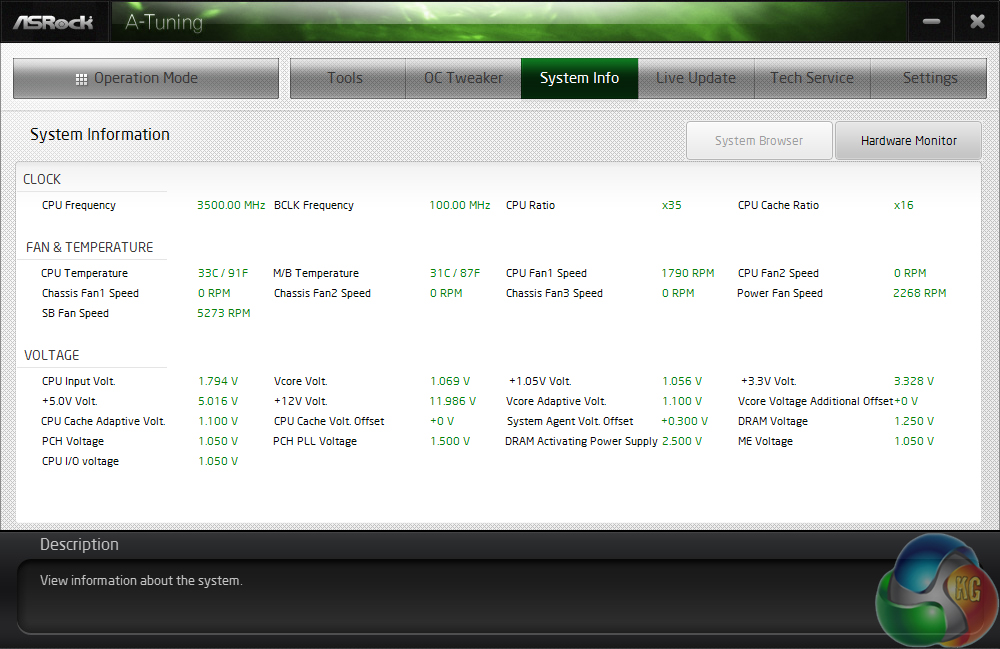The height and width of the screenshot is (649, 1000).
Task: Switch to the Tools tab
Action: pyautogui.click(x=348, y=78)
